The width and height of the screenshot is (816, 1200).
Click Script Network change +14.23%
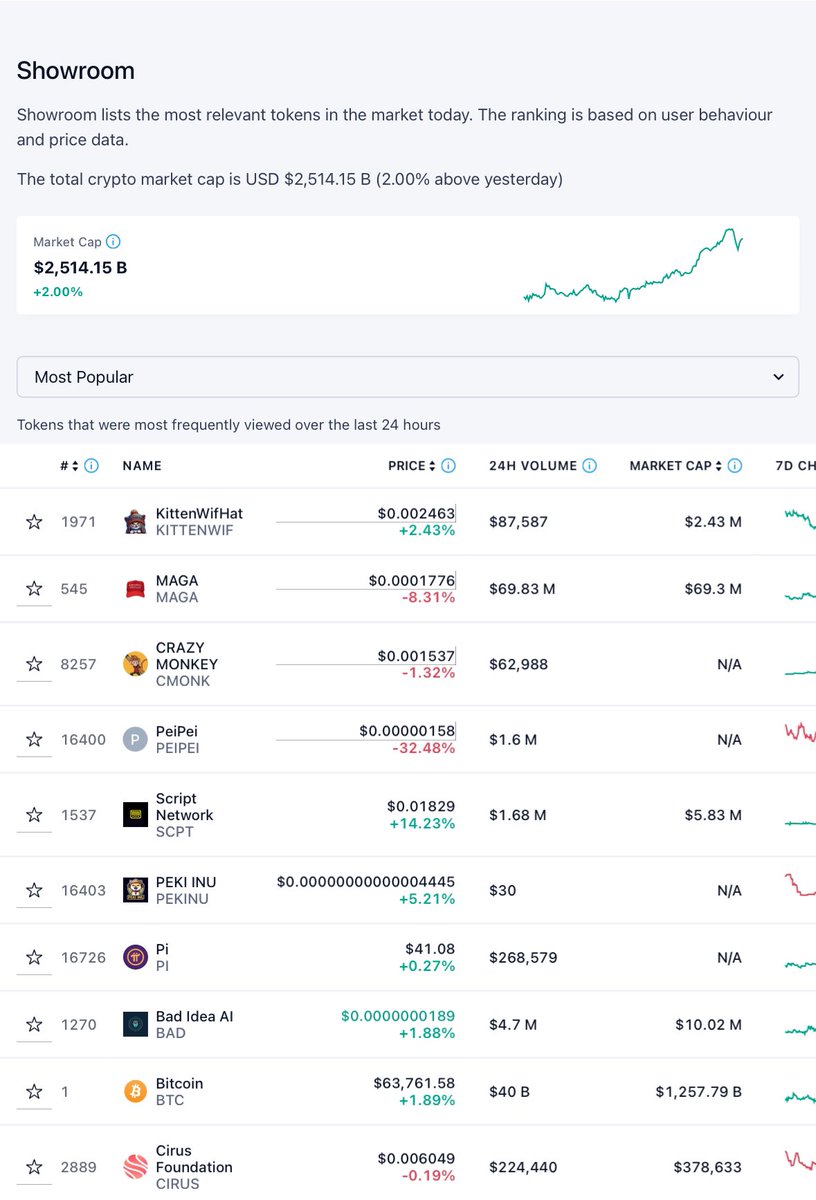tap(422, 823)
